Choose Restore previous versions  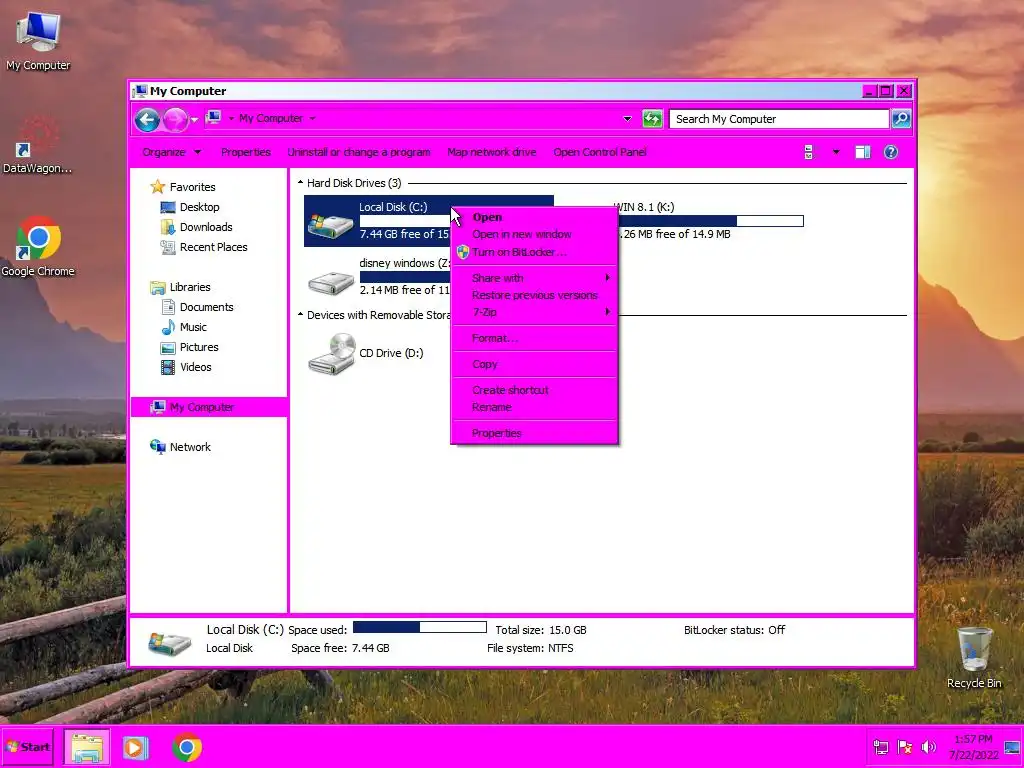point(534,295)
